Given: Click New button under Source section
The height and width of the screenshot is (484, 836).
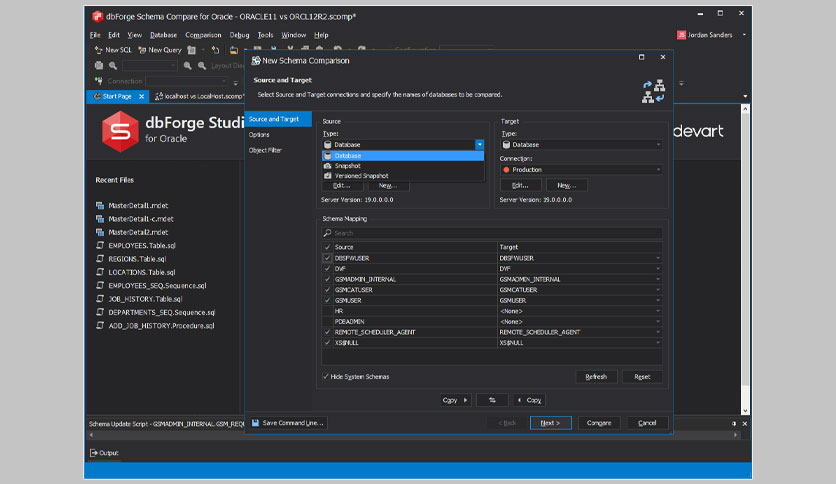Looking at the screenshot, I should [x=388, y=185].
